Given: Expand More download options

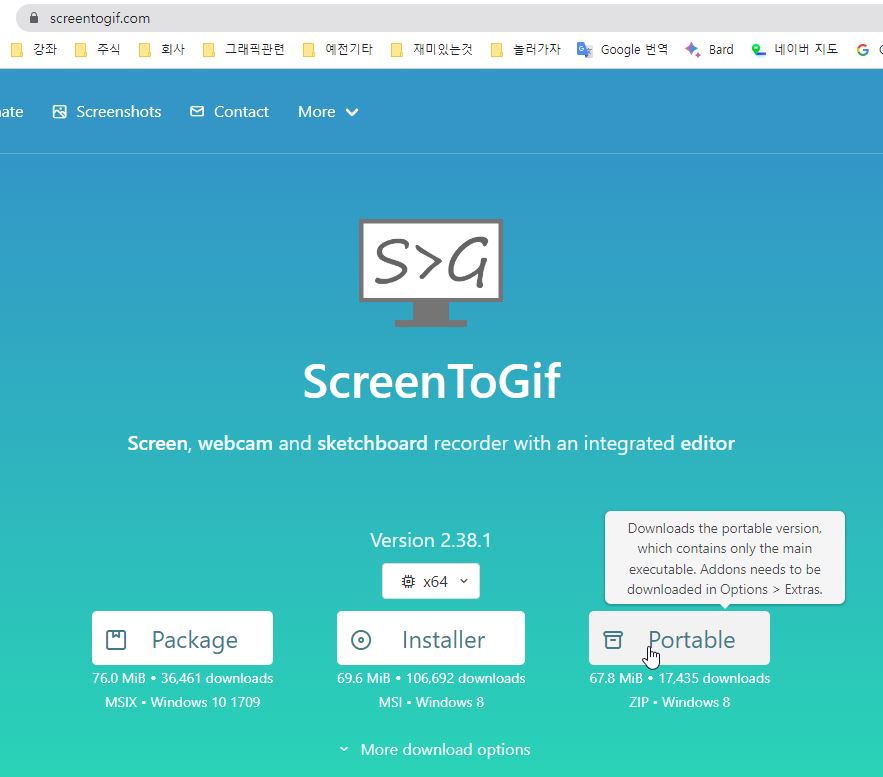Looking at the screenshot, I should pyautogui.click(x=435, y=749).
